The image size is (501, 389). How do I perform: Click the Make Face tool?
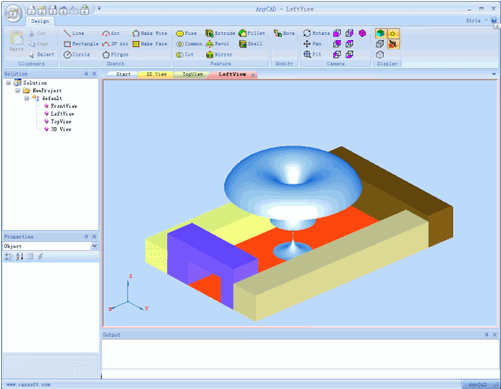[150, 44]
